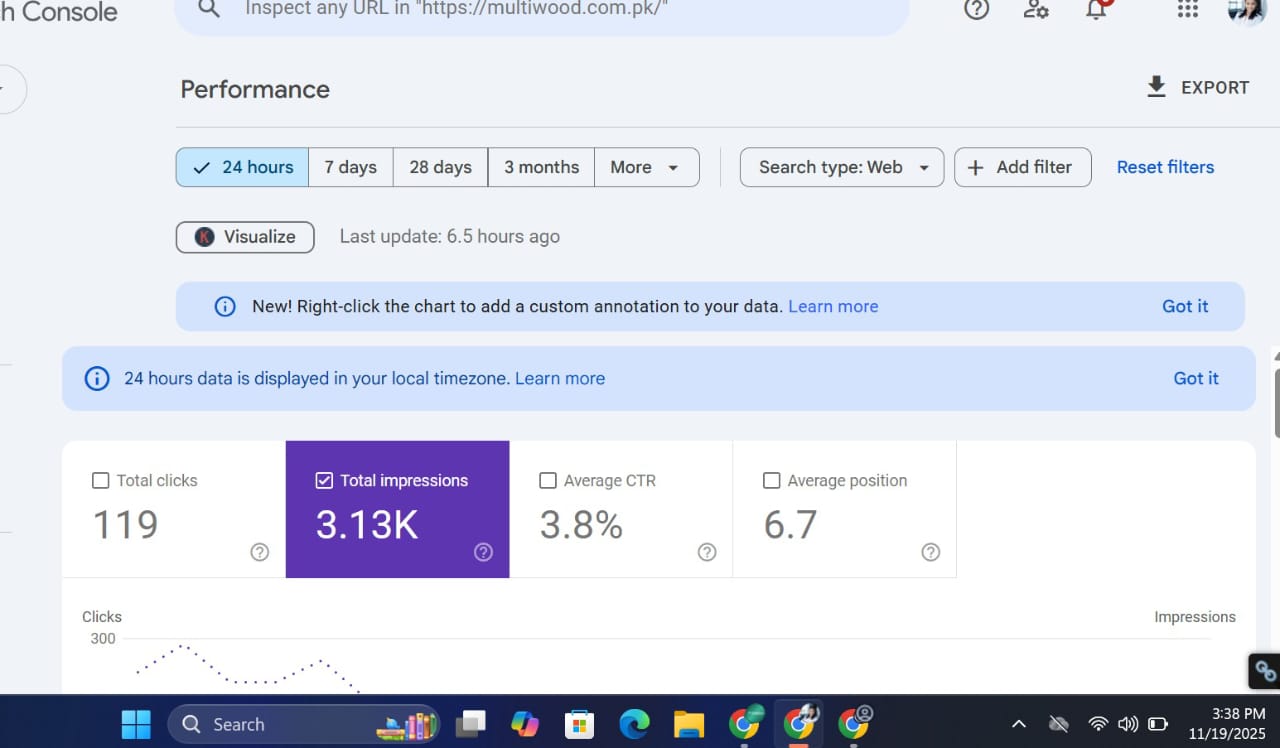
Task: Open the Help question mark icon
Action: pyautogui.click(x=976, y=9)
